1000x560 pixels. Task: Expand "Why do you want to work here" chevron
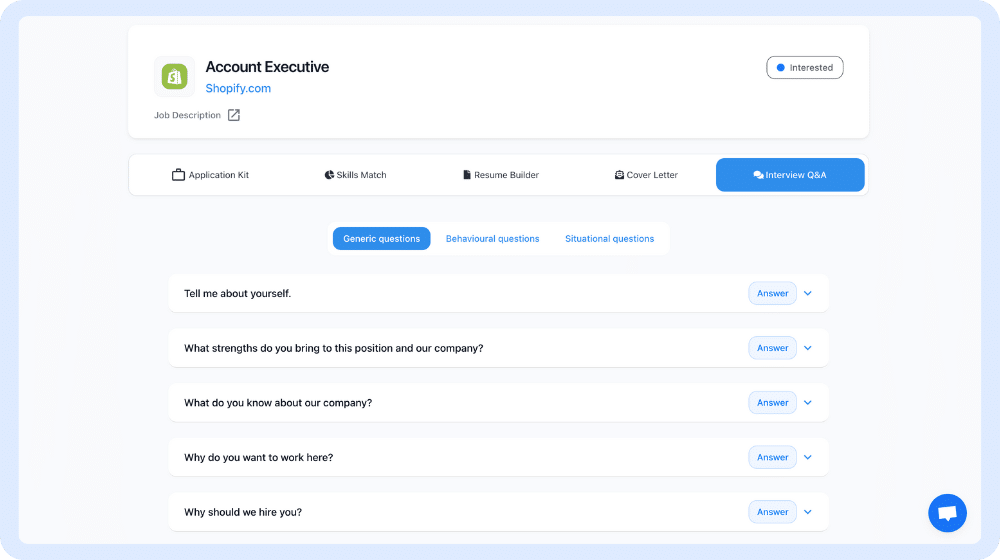tap(808, 457)
